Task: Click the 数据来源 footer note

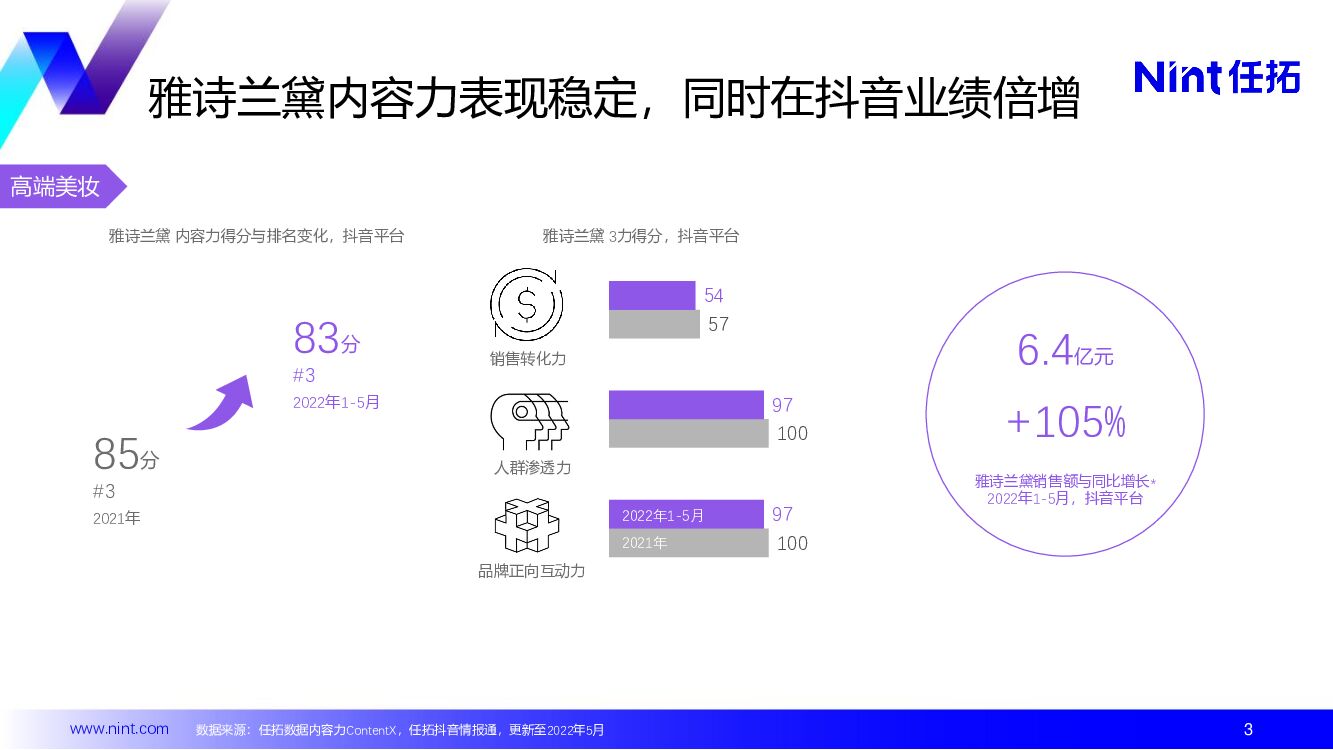Action: click(x=400, y=730)
